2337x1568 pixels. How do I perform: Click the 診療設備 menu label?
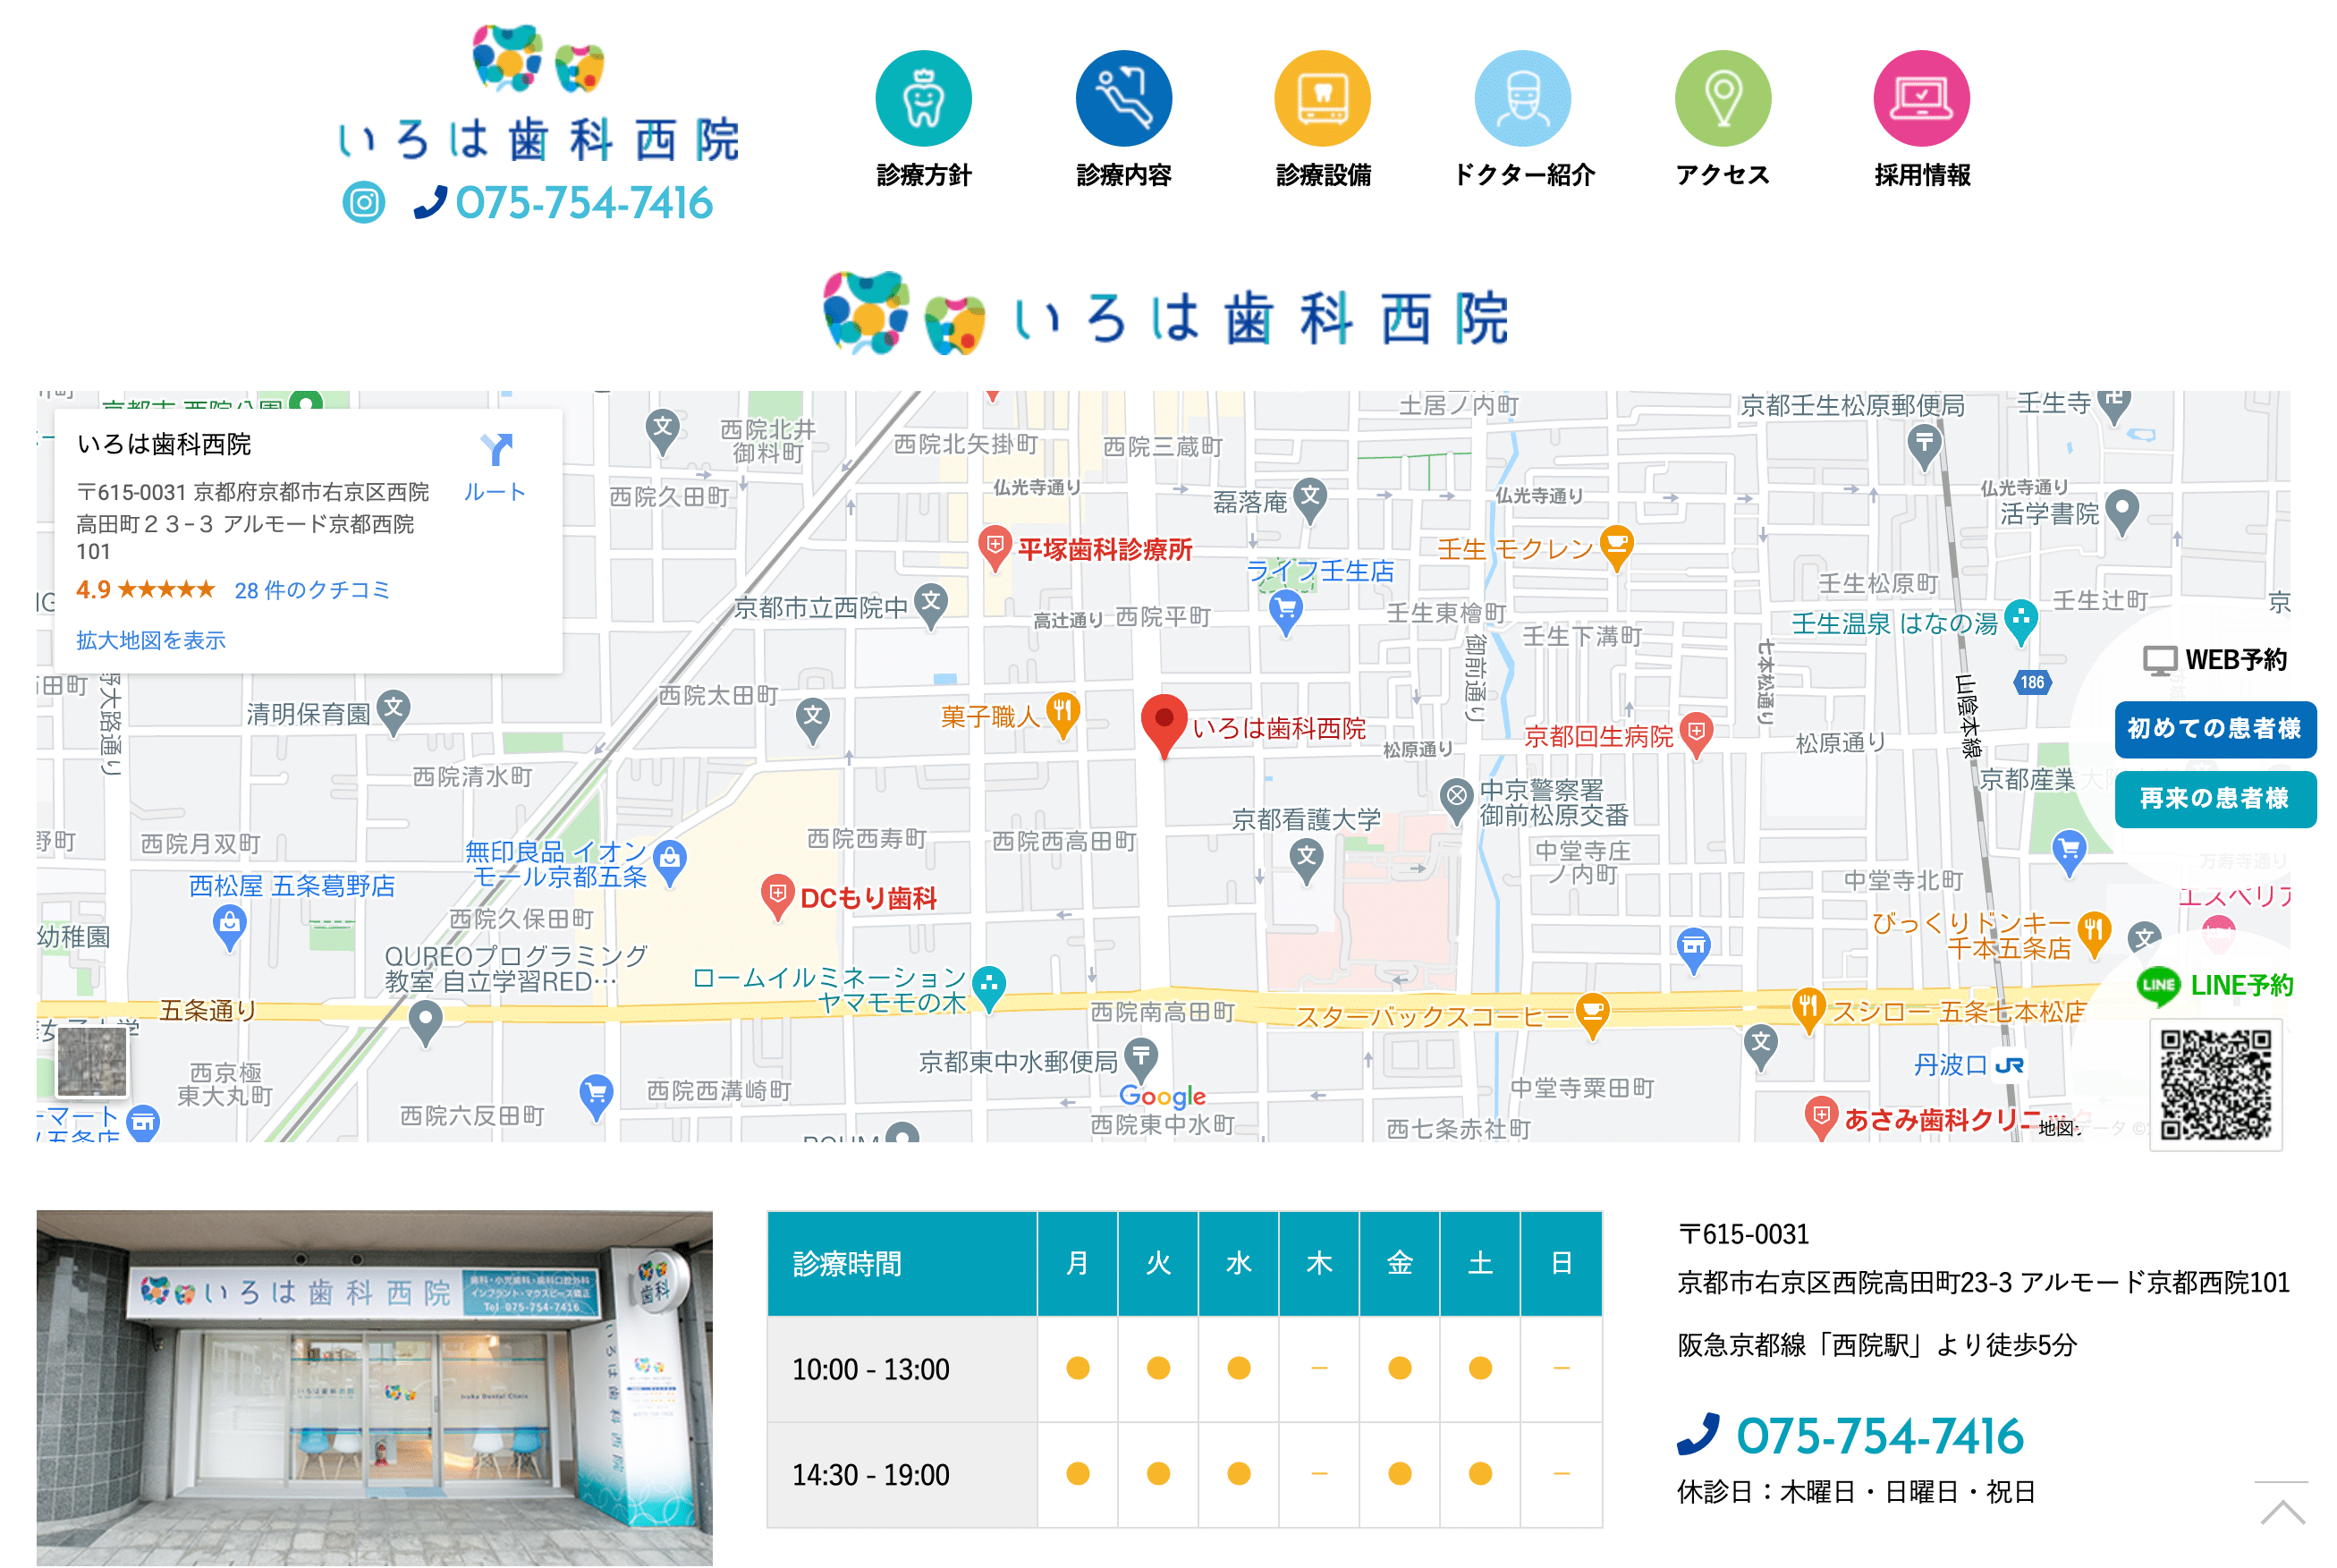pyautogui.click(x=1322, y=175)
